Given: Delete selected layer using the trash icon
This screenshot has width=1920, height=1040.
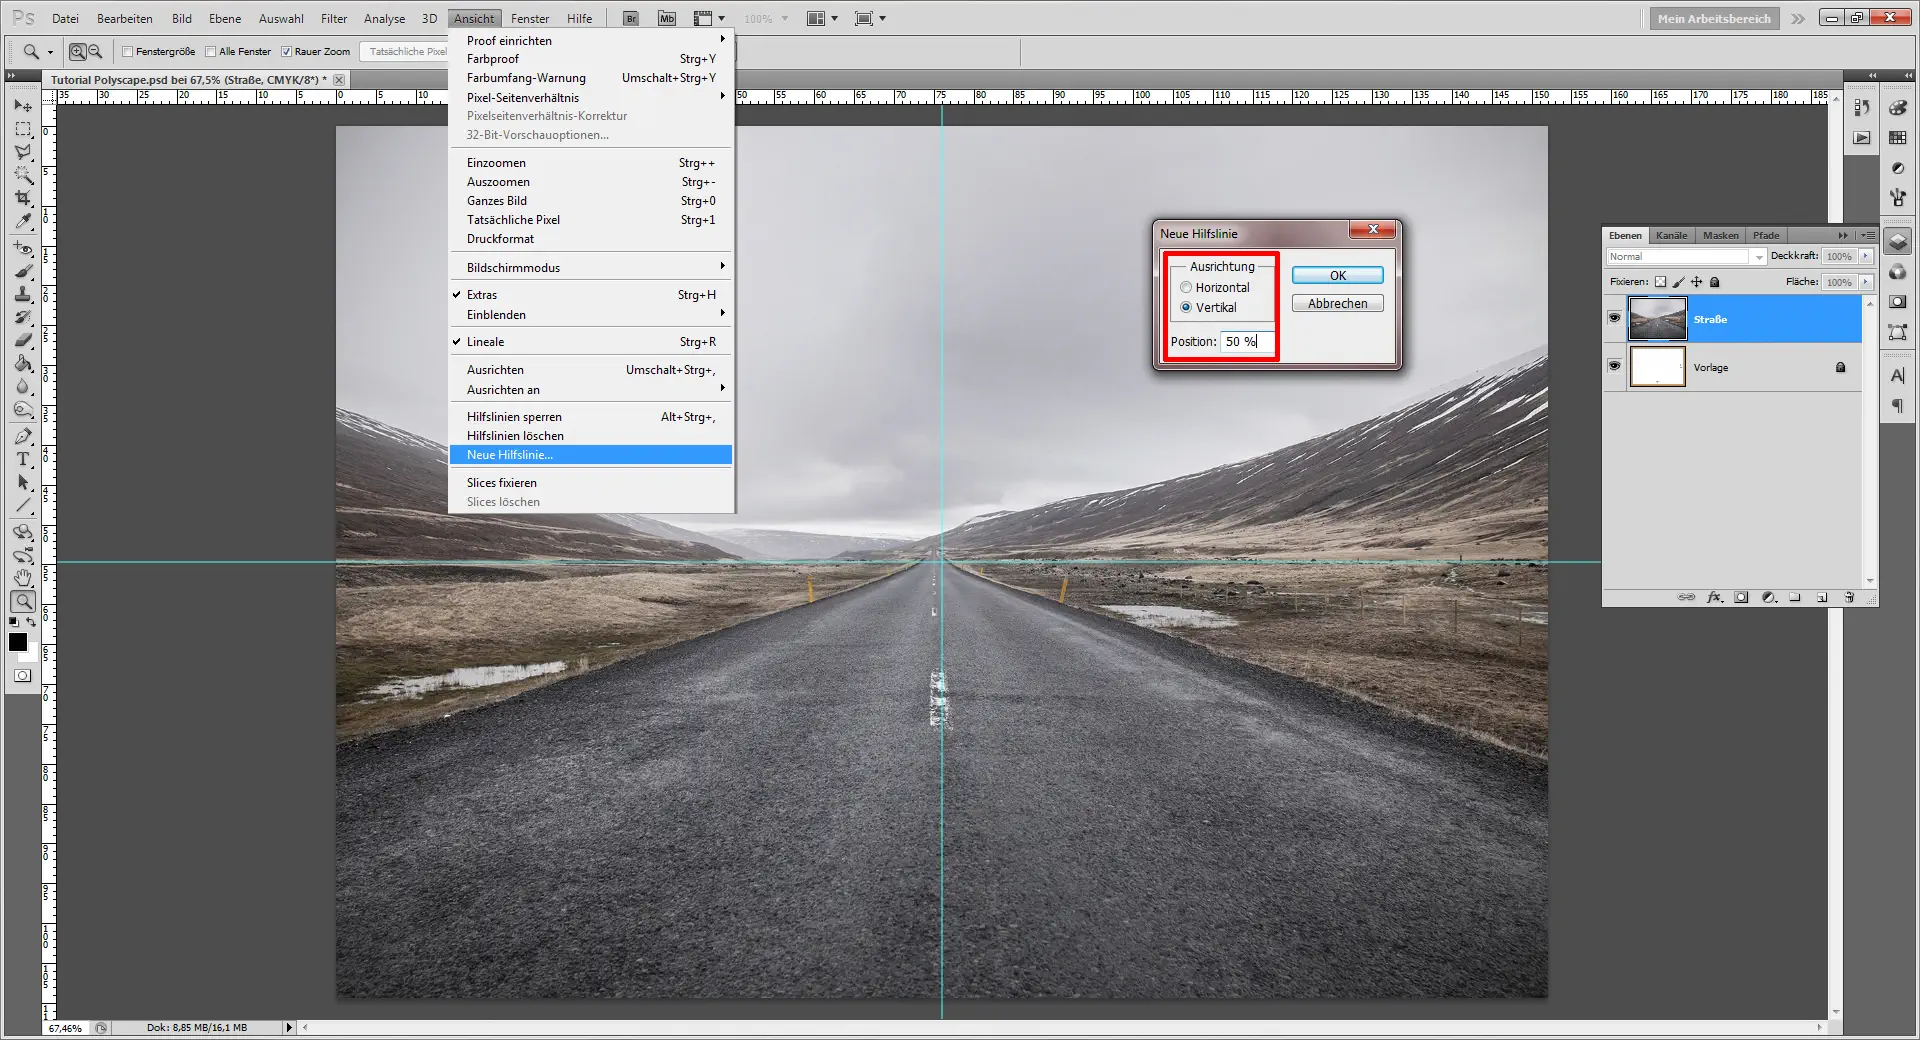Looking at the screenshot, I should click(1849, 597).
